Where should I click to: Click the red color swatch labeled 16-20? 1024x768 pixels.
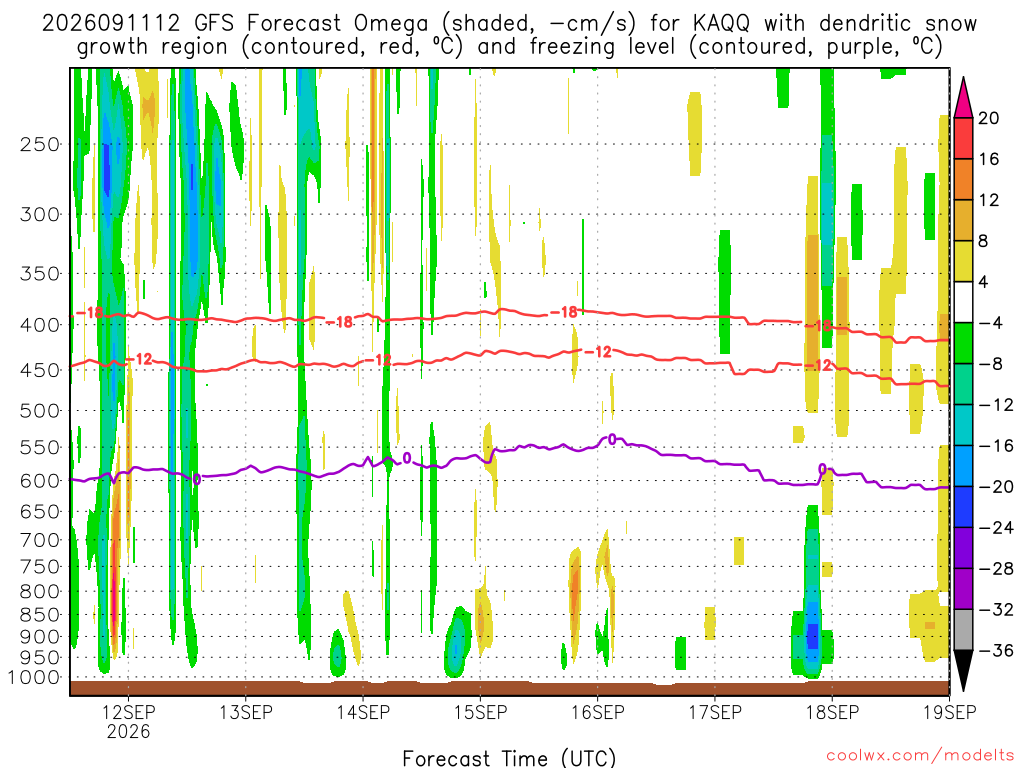click(x=963, y=138)
